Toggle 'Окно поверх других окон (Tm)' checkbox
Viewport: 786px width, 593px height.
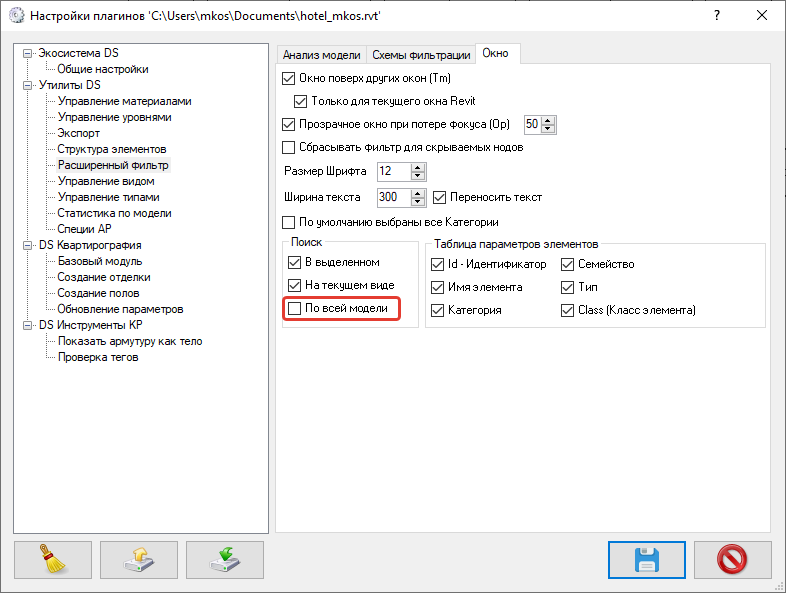[x=288, y=78]
